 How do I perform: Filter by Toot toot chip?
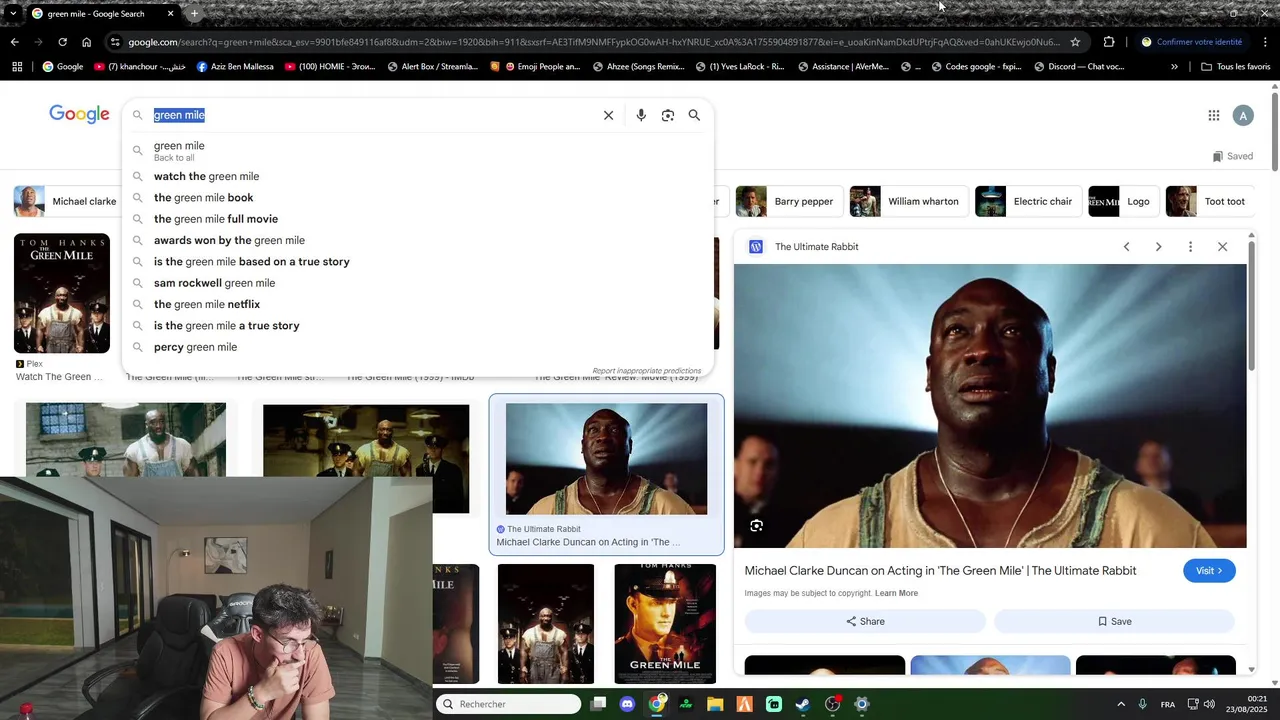click(1210, 201)
